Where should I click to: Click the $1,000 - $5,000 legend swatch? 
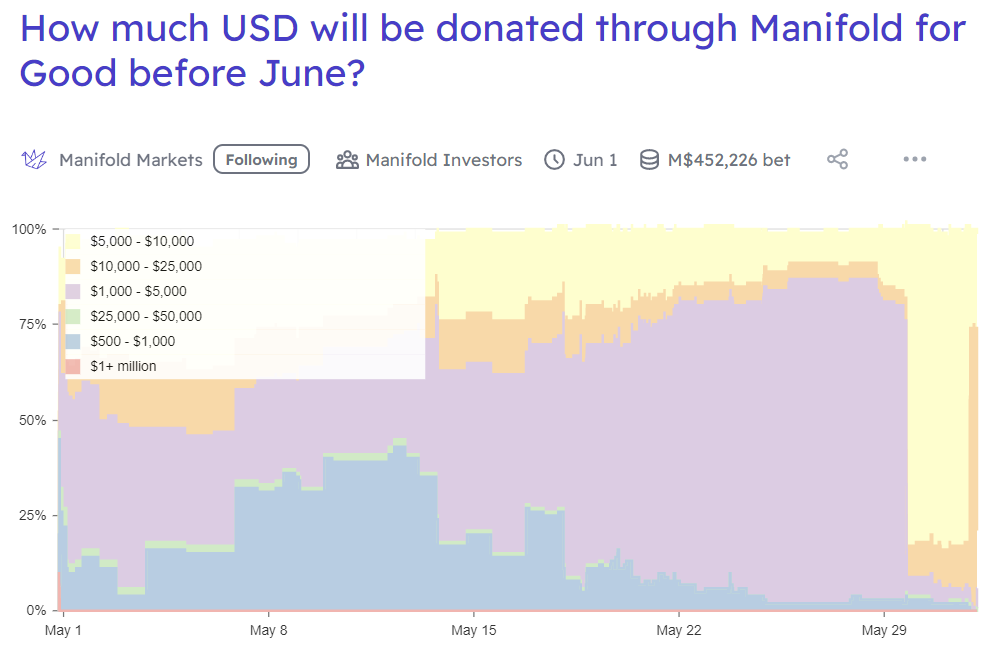coord(73,292)
